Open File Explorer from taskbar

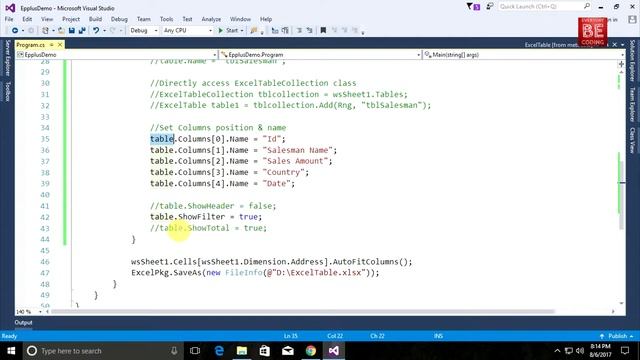click(242, 351)
